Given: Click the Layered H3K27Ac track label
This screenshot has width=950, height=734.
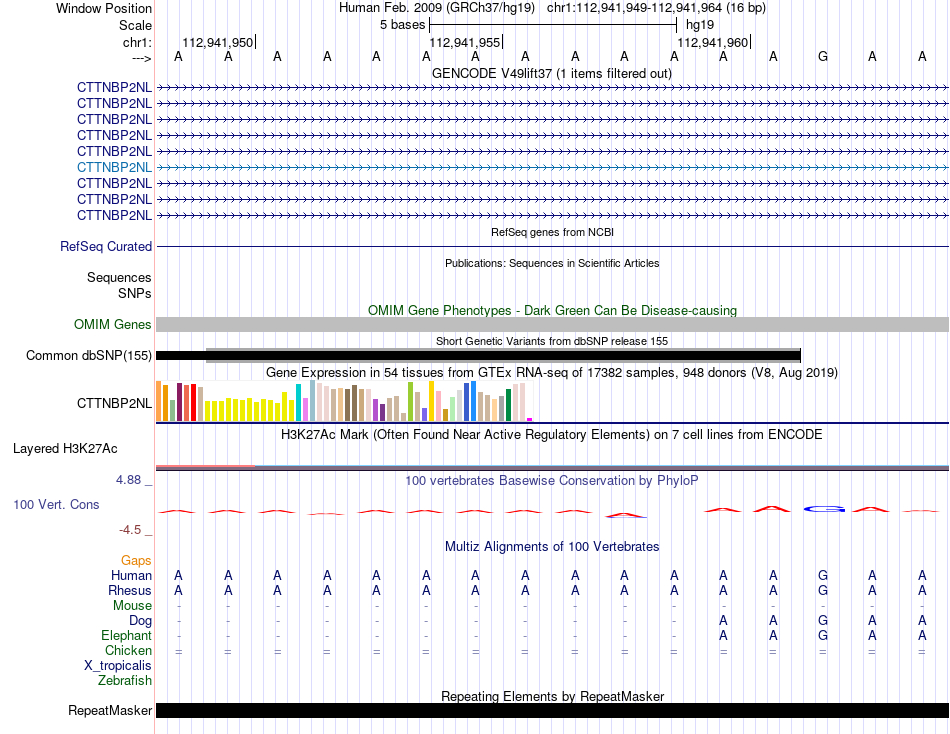Looking at the screenshot, I should click(65, 449).
